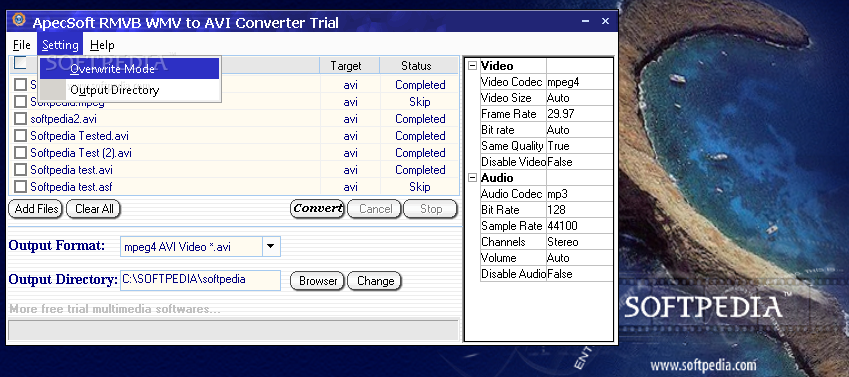Check the Softpedia test.asf checkbox

pos(21,187)
